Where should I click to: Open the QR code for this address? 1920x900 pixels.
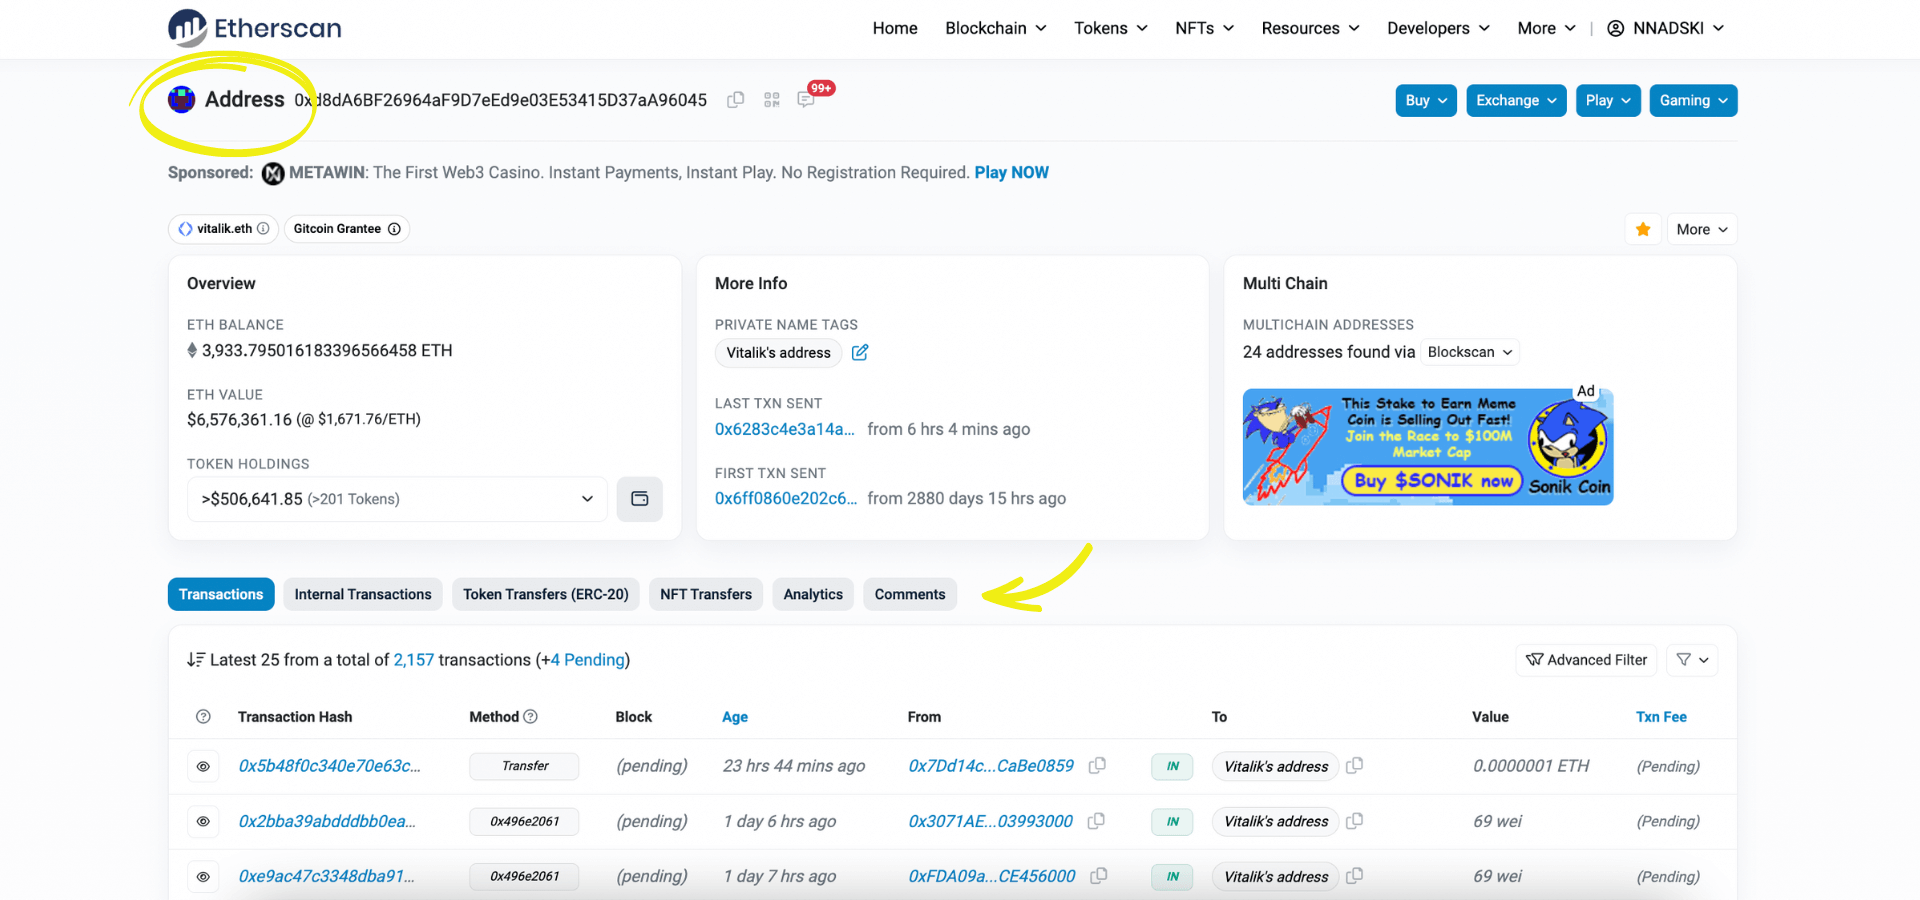(771, 100)
